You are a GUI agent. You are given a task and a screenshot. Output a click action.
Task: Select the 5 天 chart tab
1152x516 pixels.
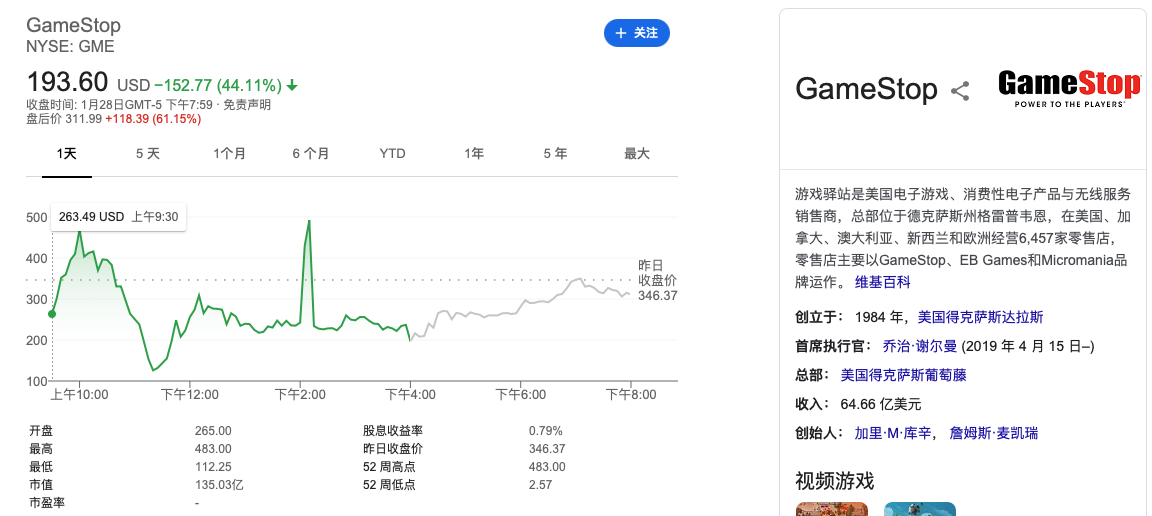[148, 154]
